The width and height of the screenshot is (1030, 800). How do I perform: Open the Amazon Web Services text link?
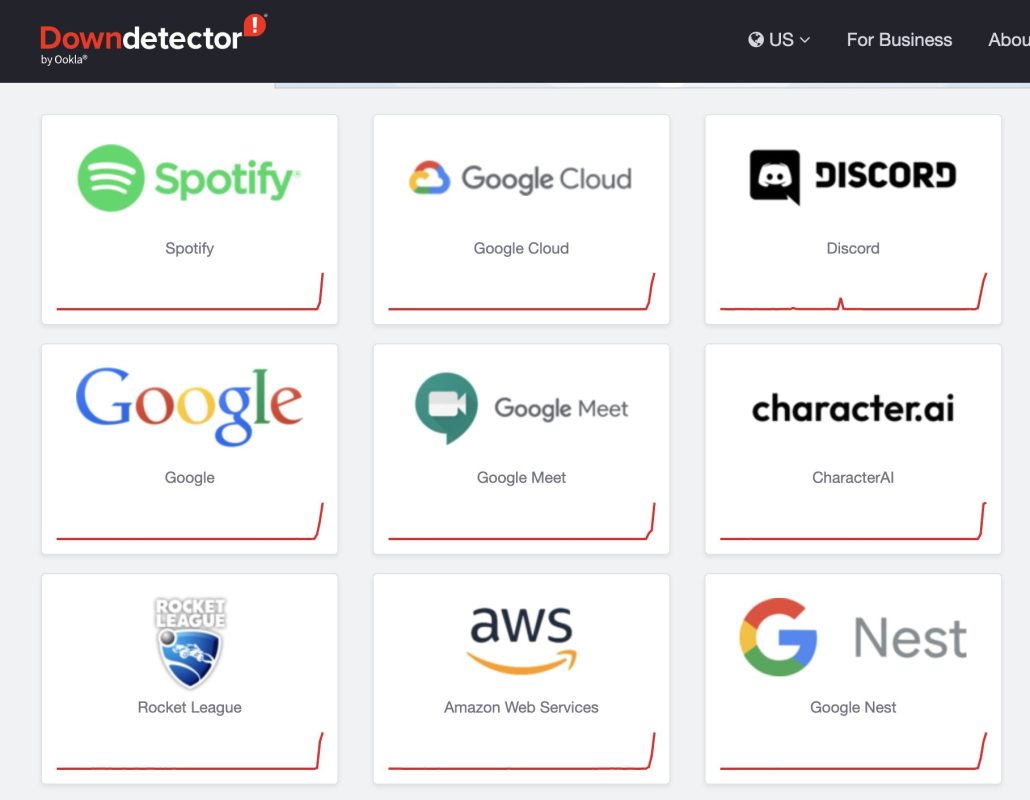tap(521, 707)
